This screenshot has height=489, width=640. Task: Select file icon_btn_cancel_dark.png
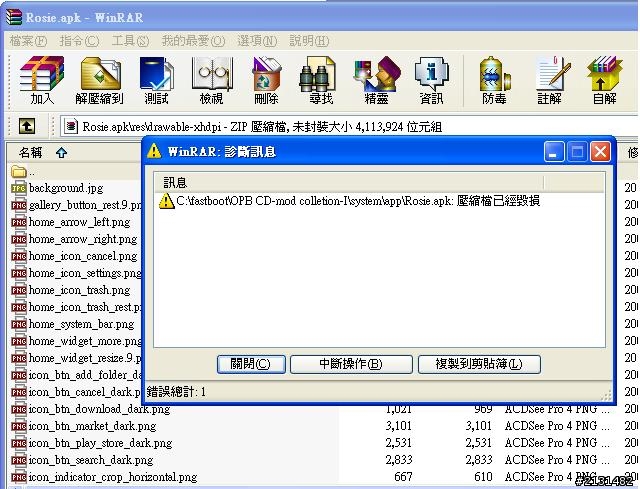pyautogui.click(x=85, y=392)
